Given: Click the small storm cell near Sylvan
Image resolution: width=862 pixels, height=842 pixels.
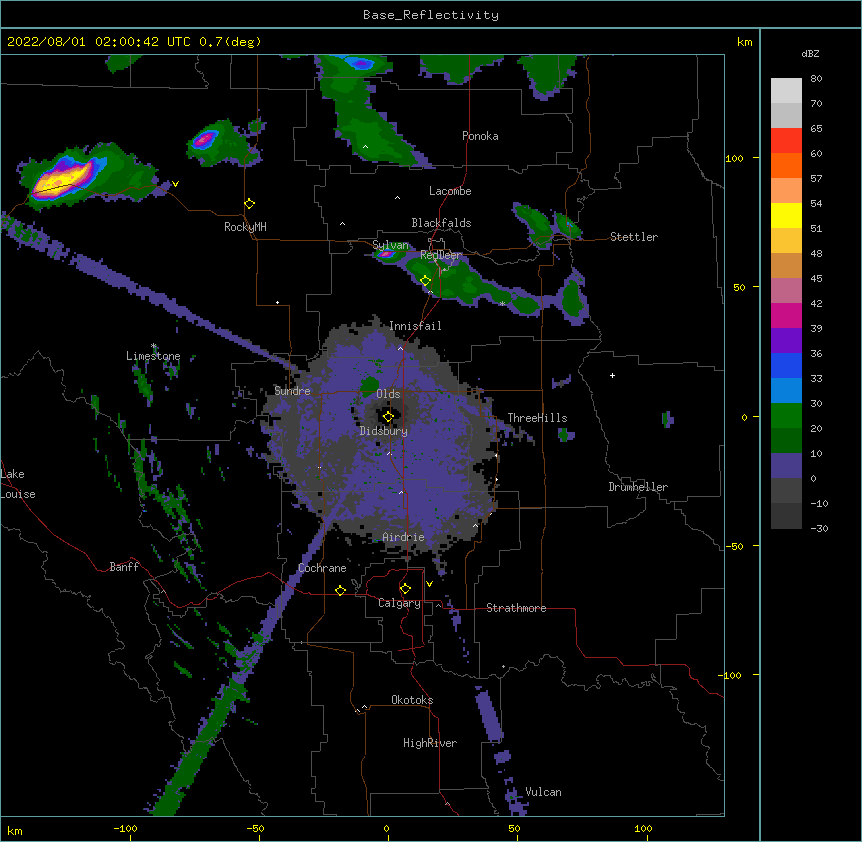Looking at the screenshot, I should click(386, 254).
